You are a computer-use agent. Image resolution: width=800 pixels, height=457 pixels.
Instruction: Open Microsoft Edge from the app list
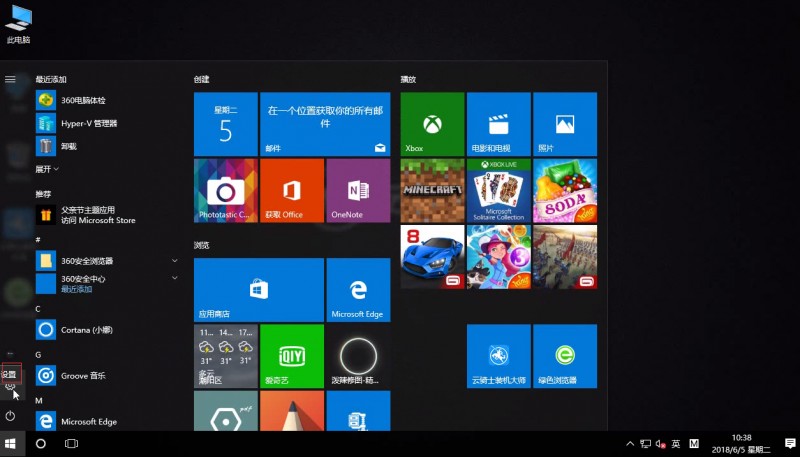[x=107, y=421]
